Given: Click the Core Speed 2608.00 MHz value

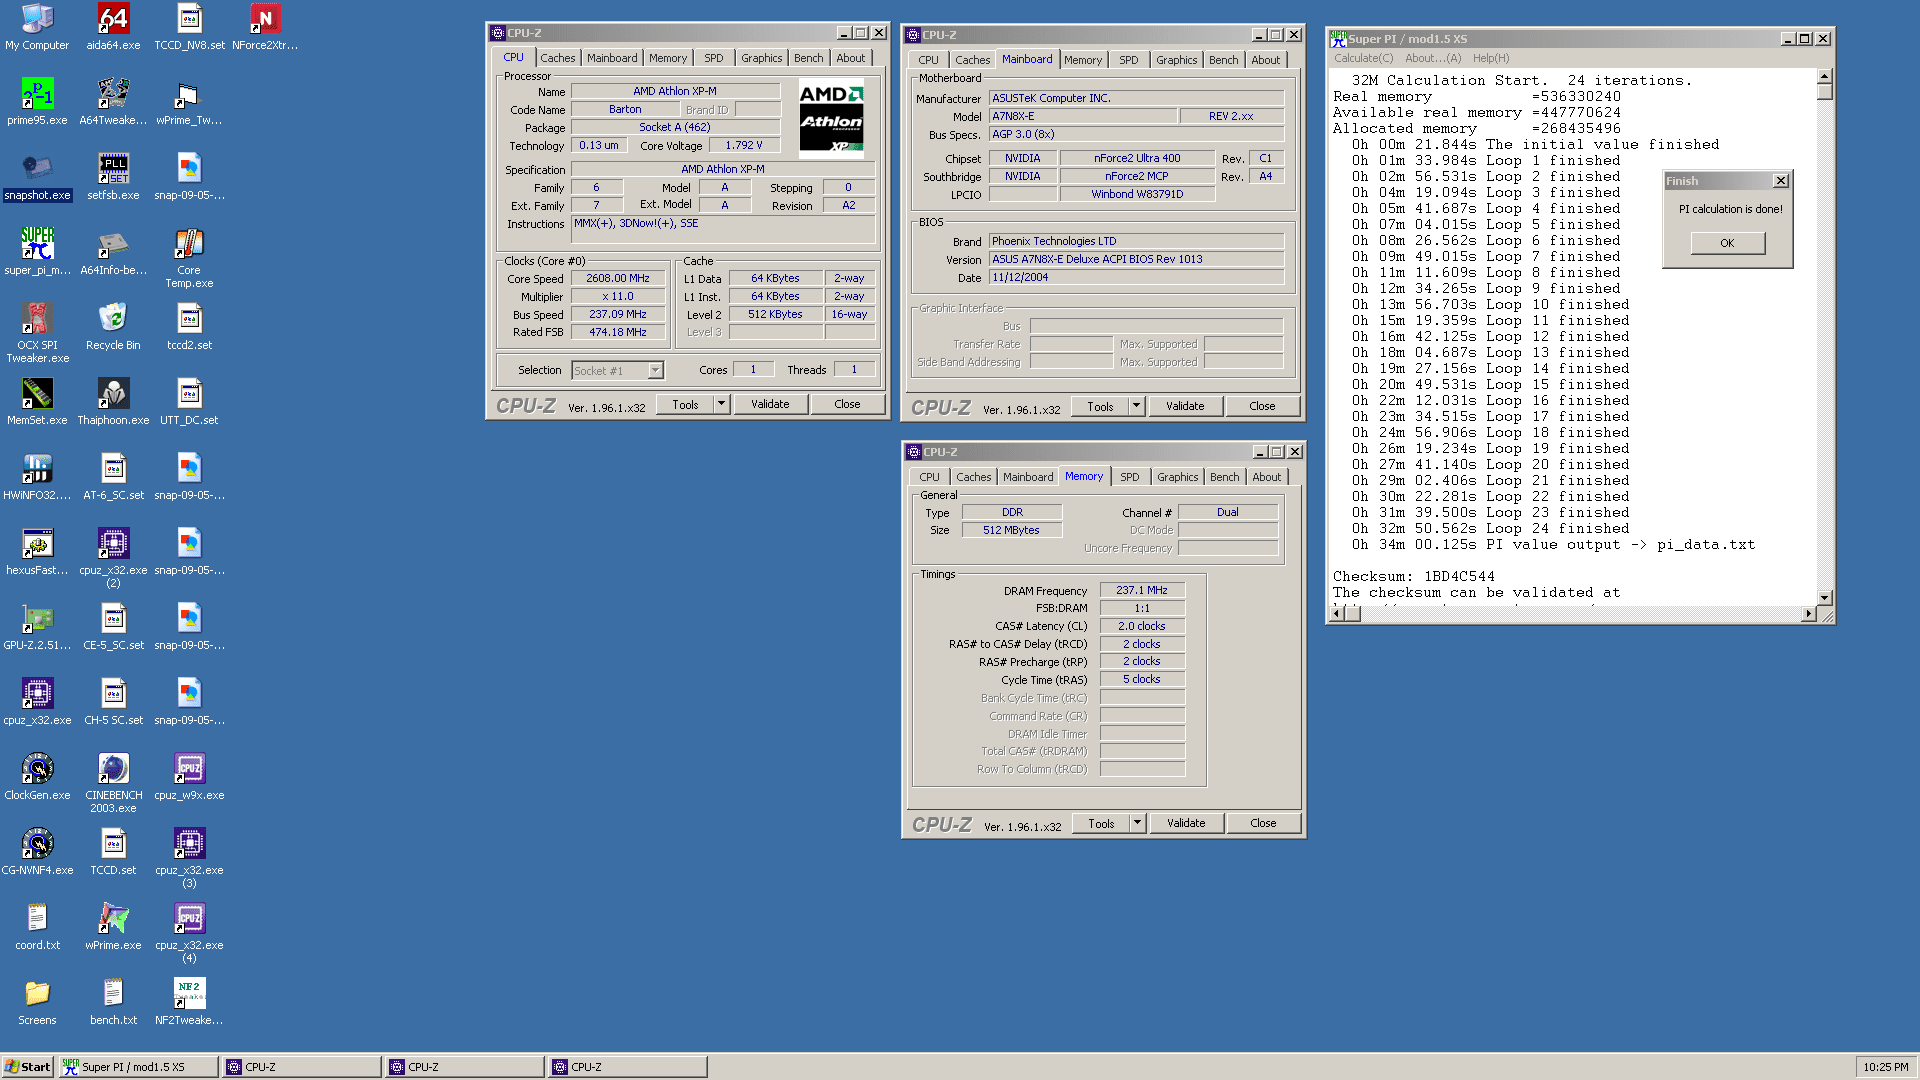Looking at the screenshot, I should pyautogui.click(x=618, y=279).
